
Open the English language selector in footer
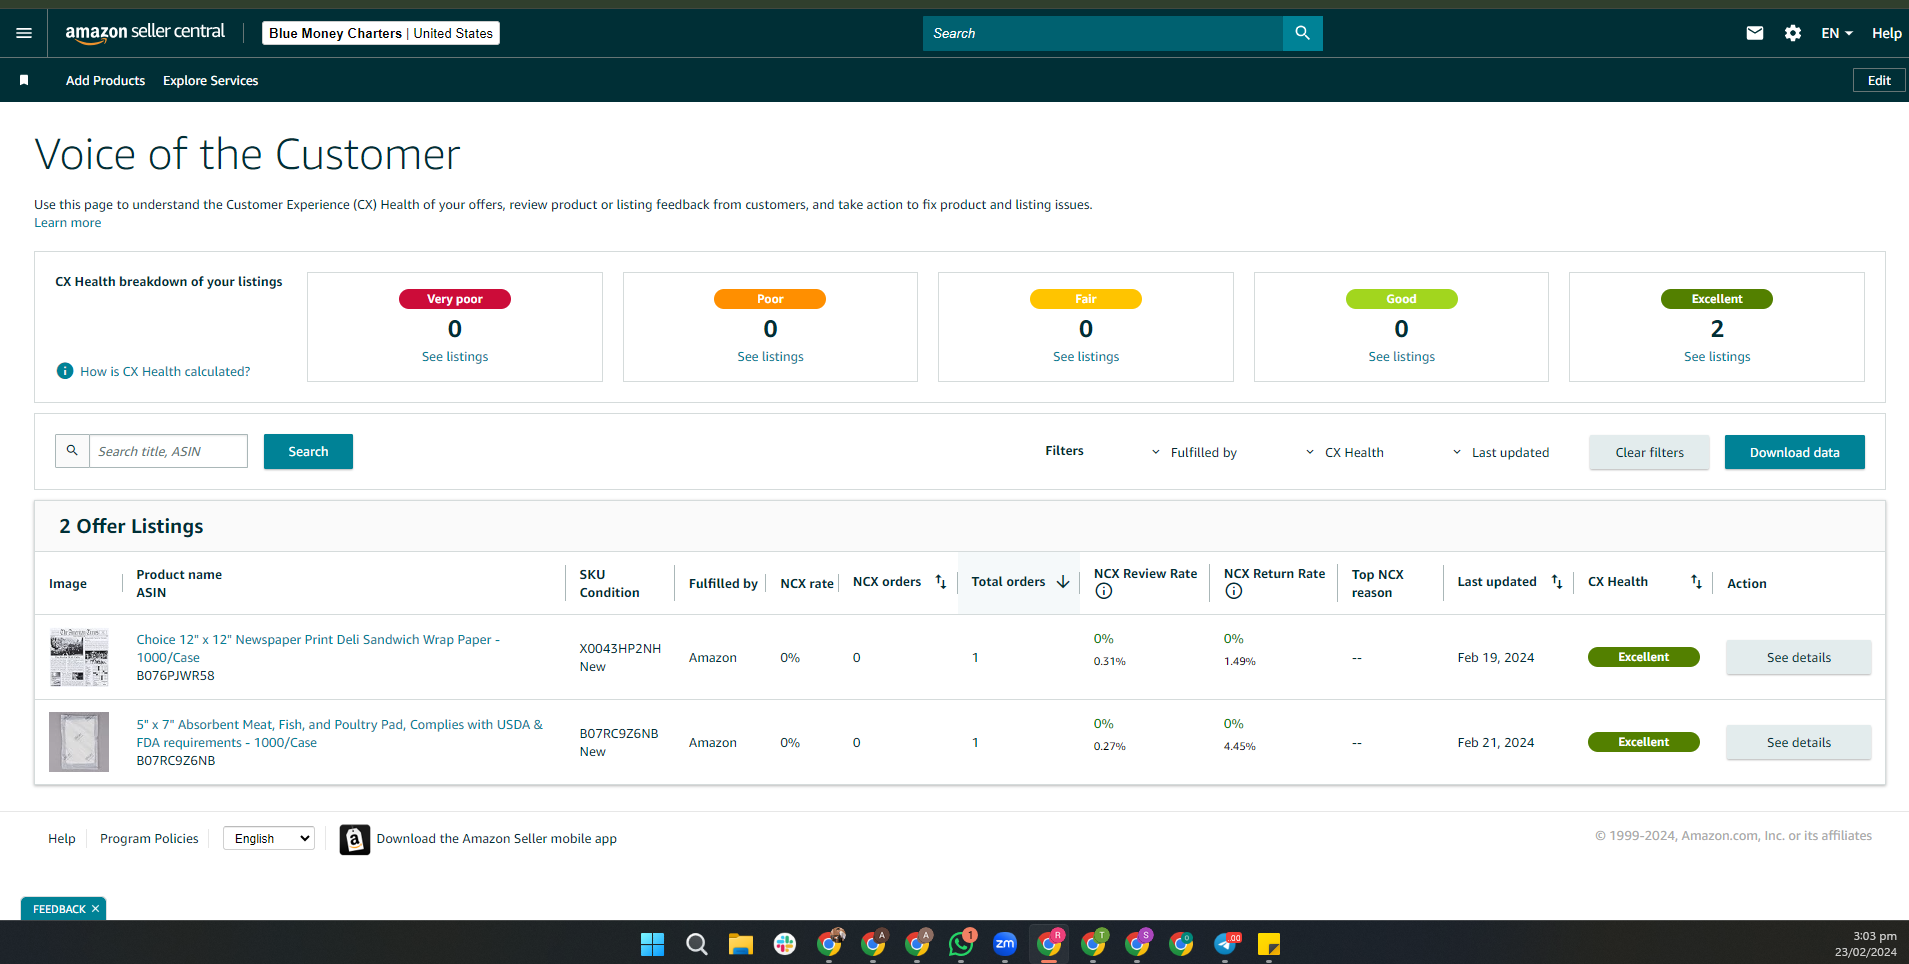click(x=269, y=838)
